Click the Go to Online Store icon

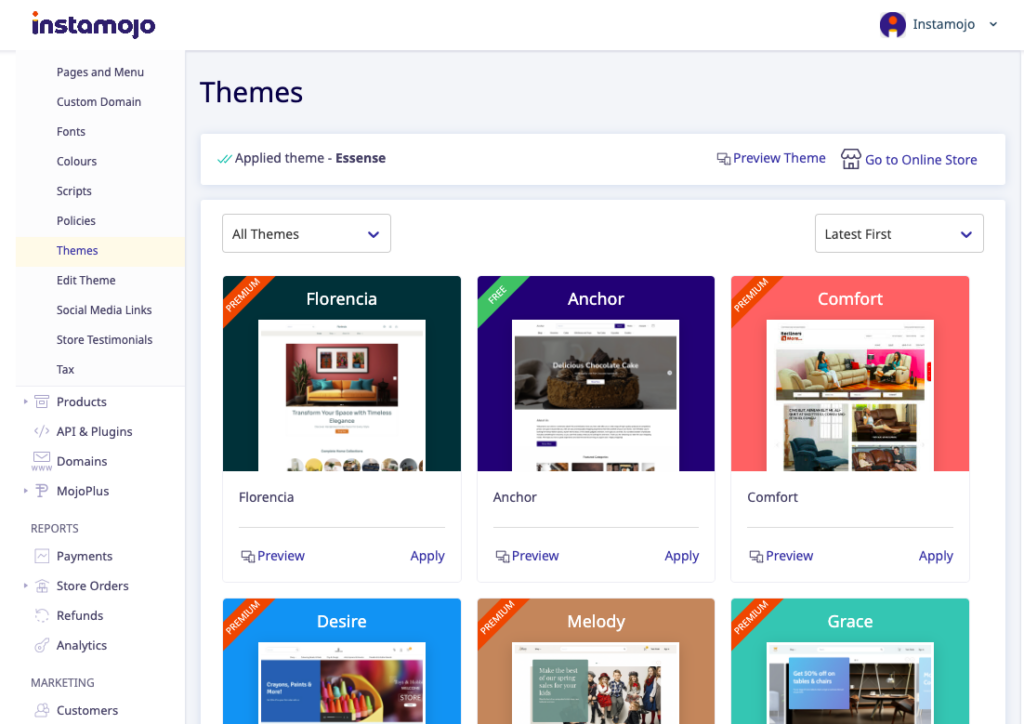click(850, 159)
